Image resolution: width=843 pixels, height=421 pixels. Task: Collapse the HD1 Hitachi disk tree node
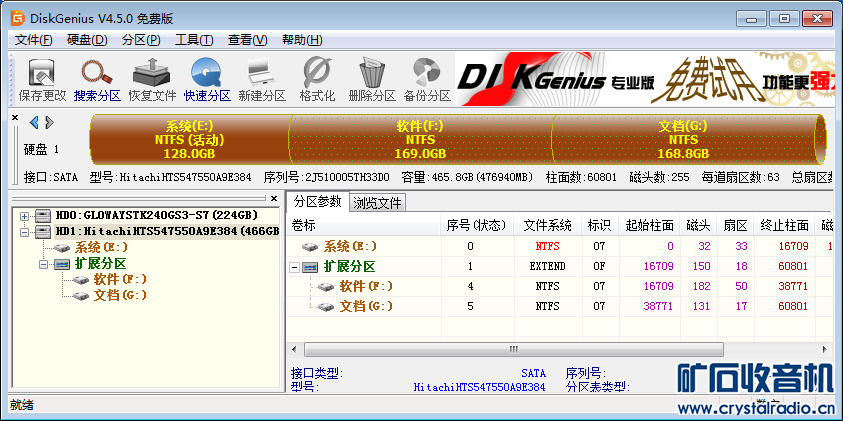24,231
